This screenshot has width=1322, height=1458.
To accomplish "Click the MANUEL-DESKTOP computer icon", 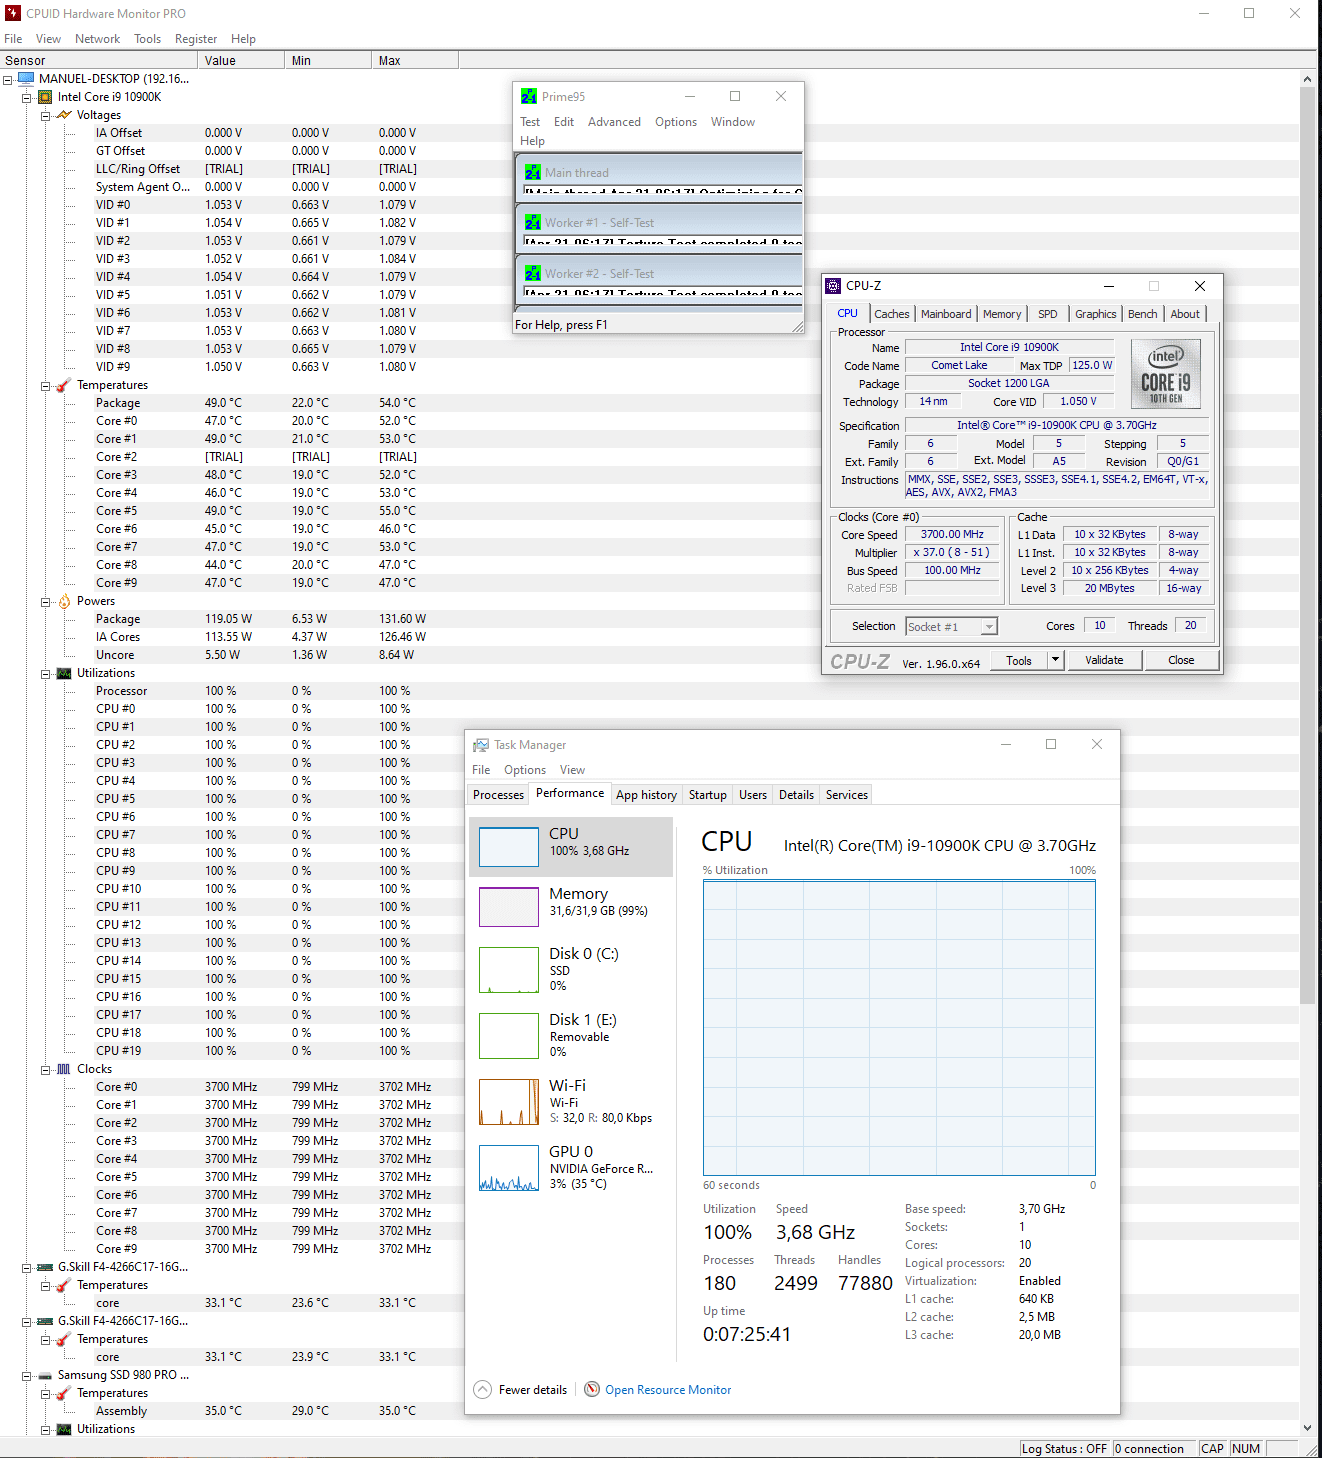I will pos(26,78).
